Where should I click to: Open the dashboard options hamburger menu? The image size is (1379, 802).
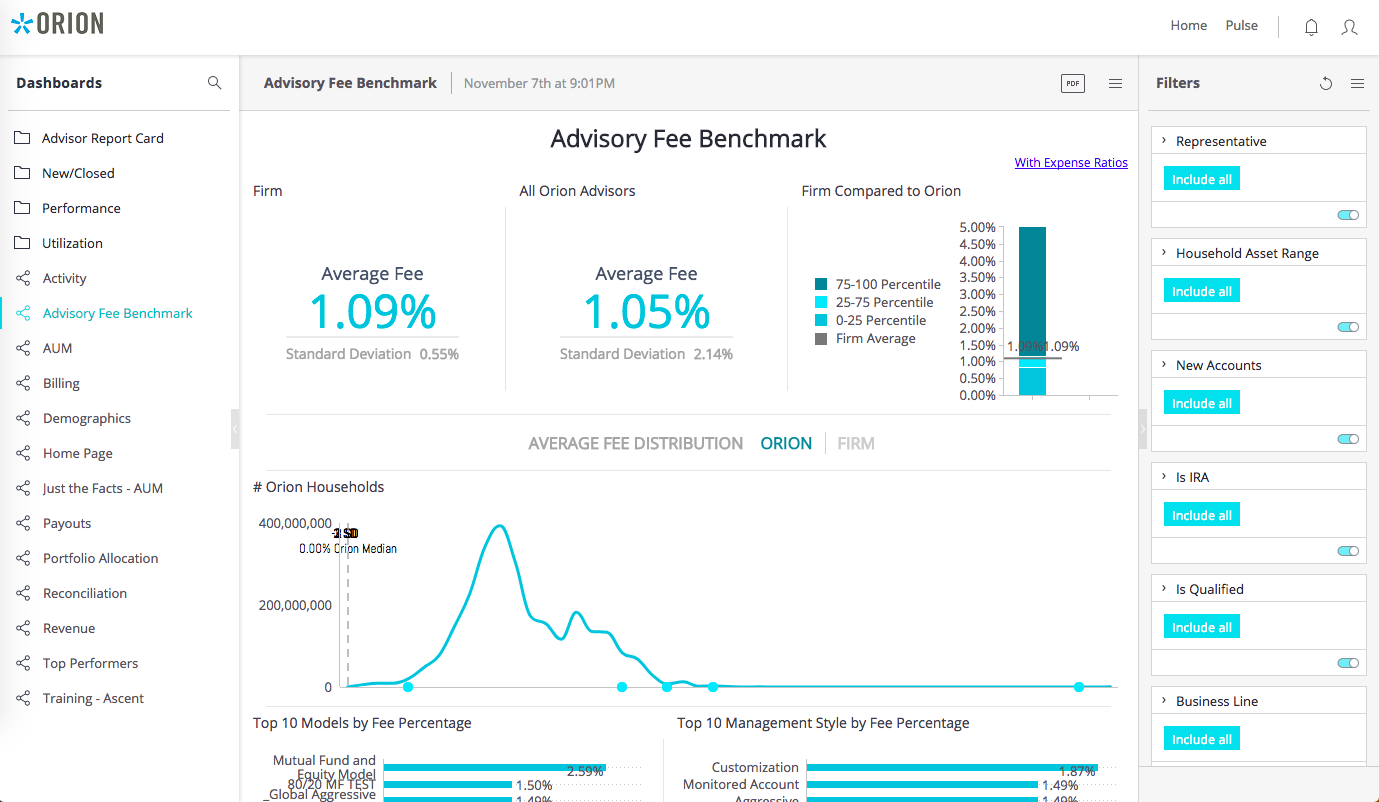point(1115,83)
